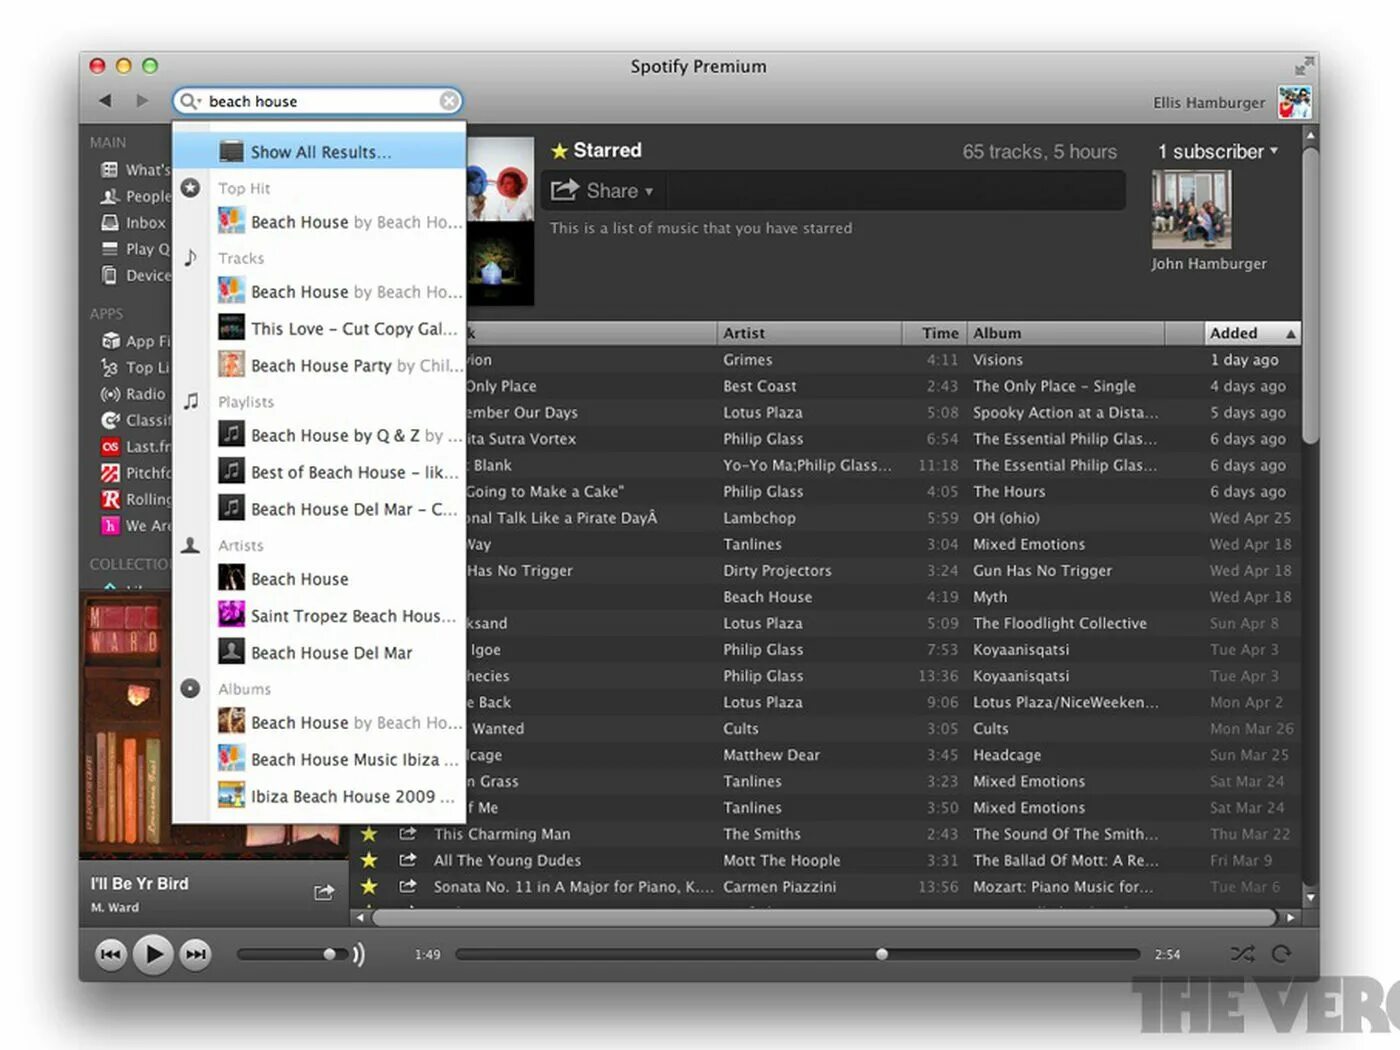Image resolution: width=1400 pixels, height=1050 pixels.
Task: Click the horizontal scrollbar of track list
Action: tap(825, 917)
